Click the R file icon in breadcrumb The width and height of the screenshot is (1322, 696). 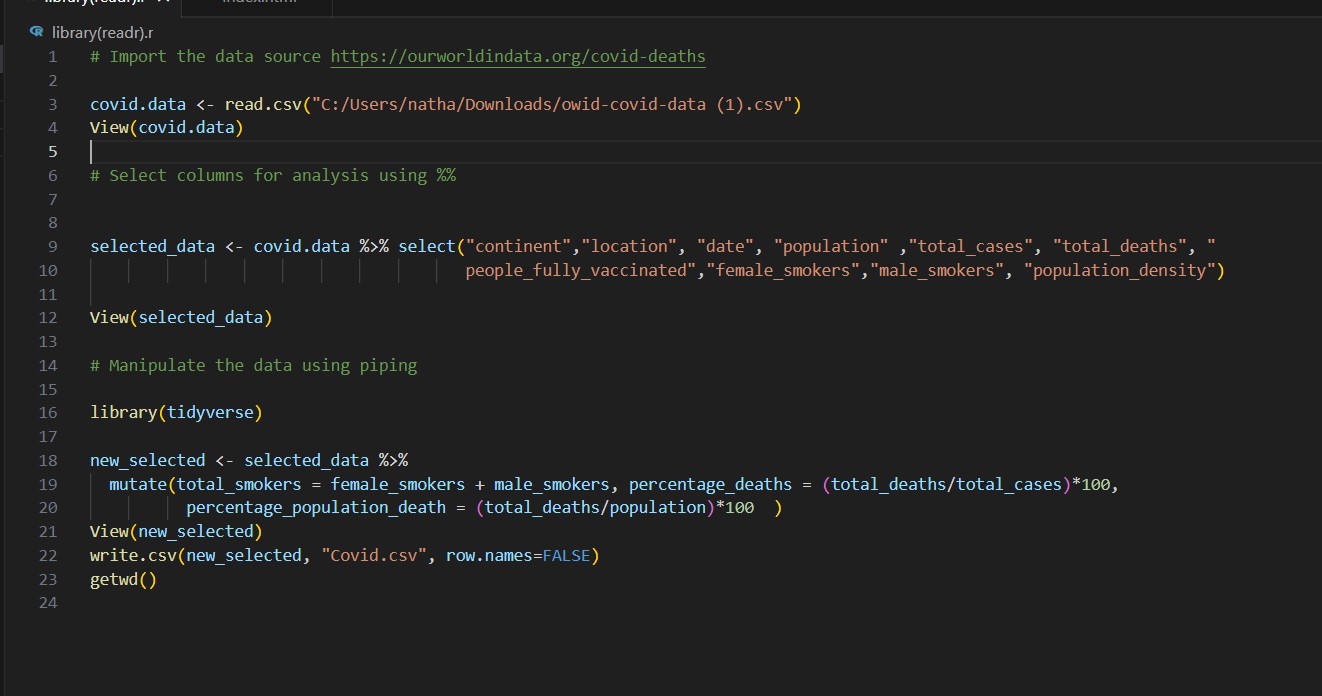point(40,32)
